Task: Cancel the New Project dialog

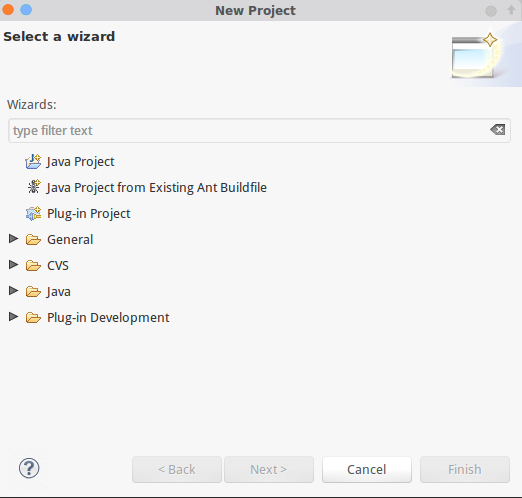Action: [x=367, y=469]
